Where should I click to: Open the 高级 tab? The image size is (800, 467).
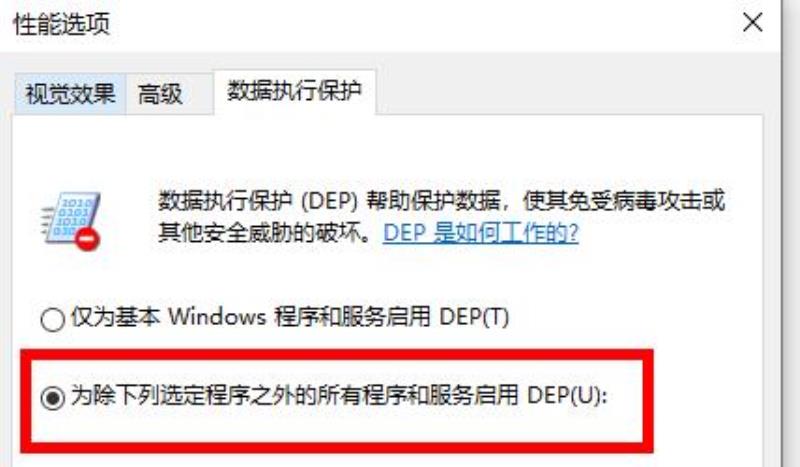[x=160, y=94]
